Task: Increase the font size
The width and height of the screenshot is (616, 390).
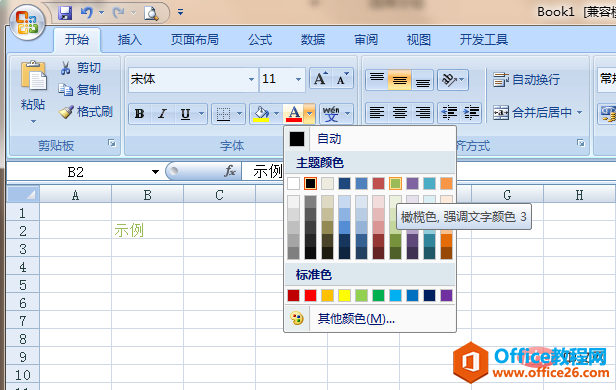Action: (x=320, y=79)
